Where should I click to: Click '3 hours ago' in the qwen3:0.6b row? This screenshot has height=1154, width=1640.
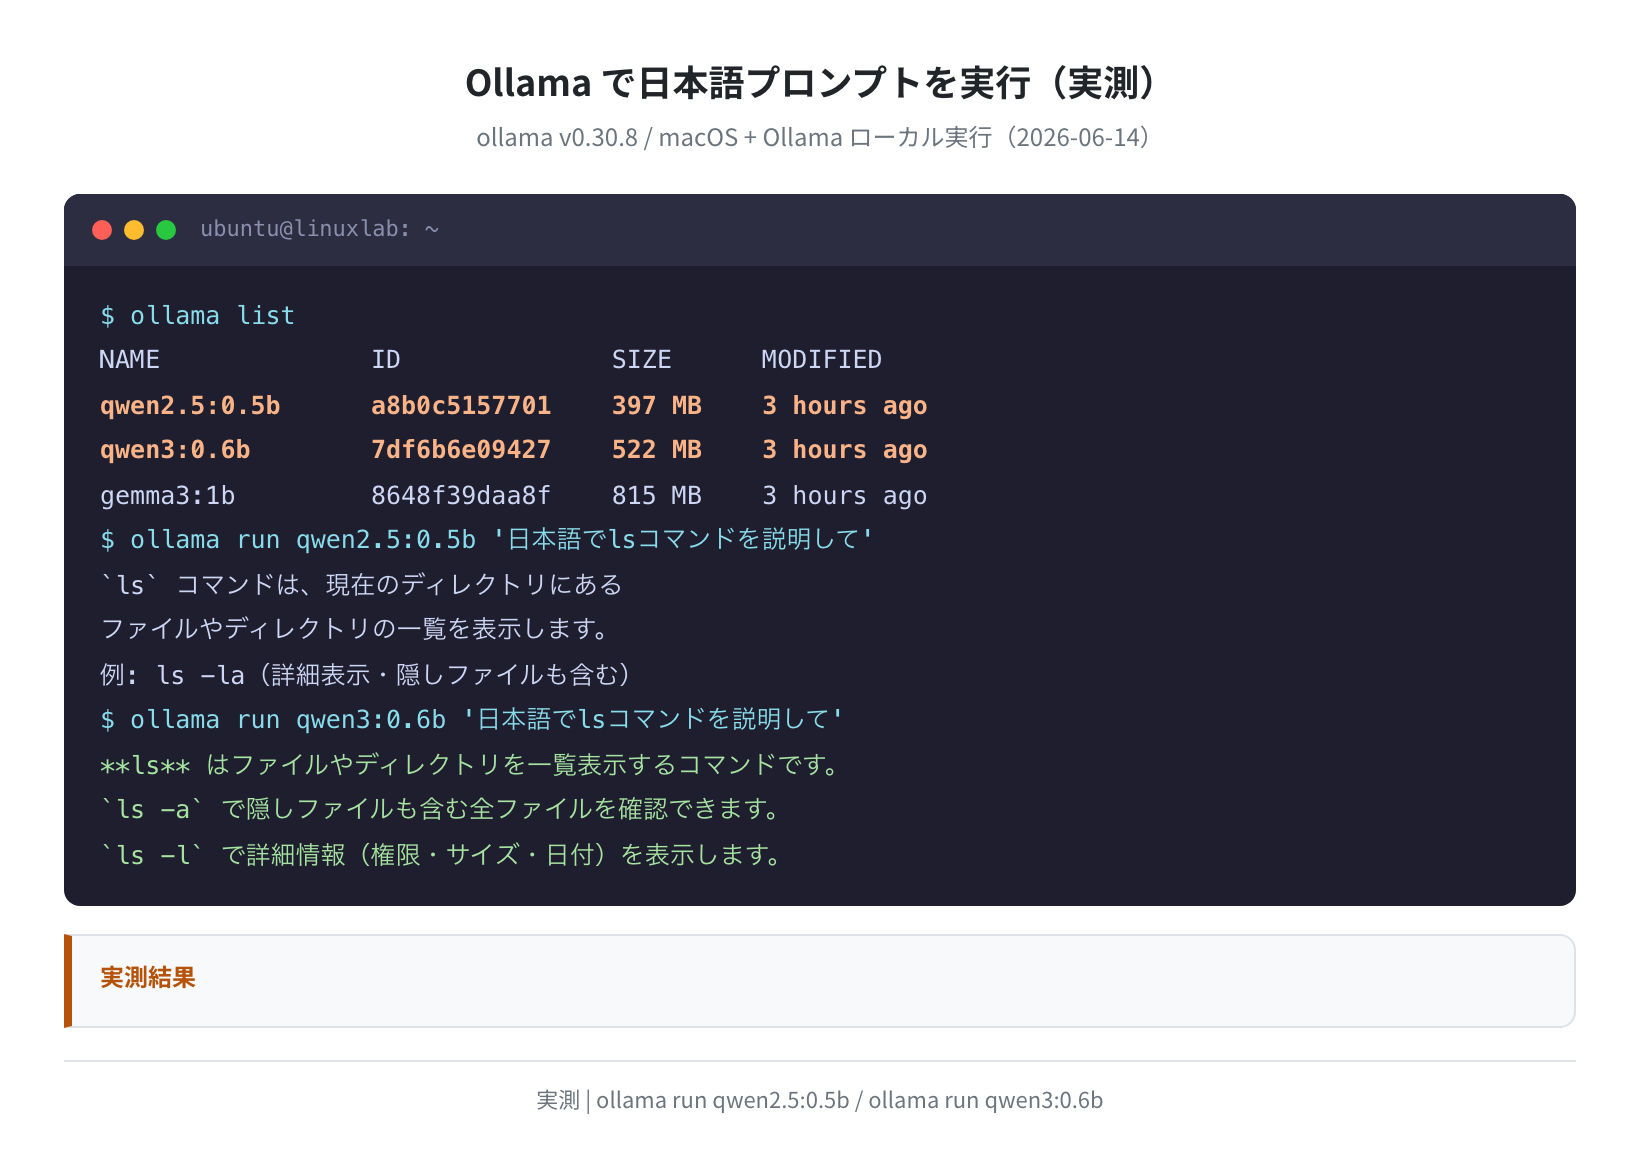(x=845, y=450)
